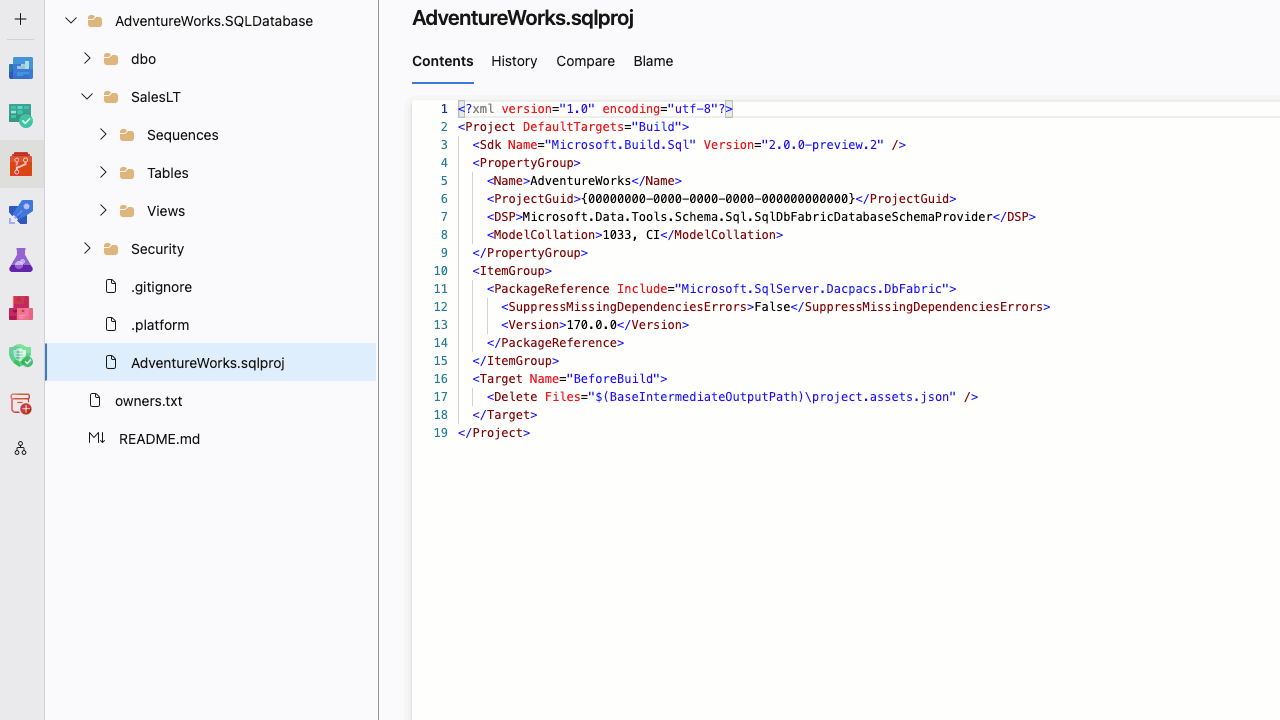Click the hierarchy icon at sidebar bottom
The width and height of the screenshot is (1280, 720).
tap(20, 449)
